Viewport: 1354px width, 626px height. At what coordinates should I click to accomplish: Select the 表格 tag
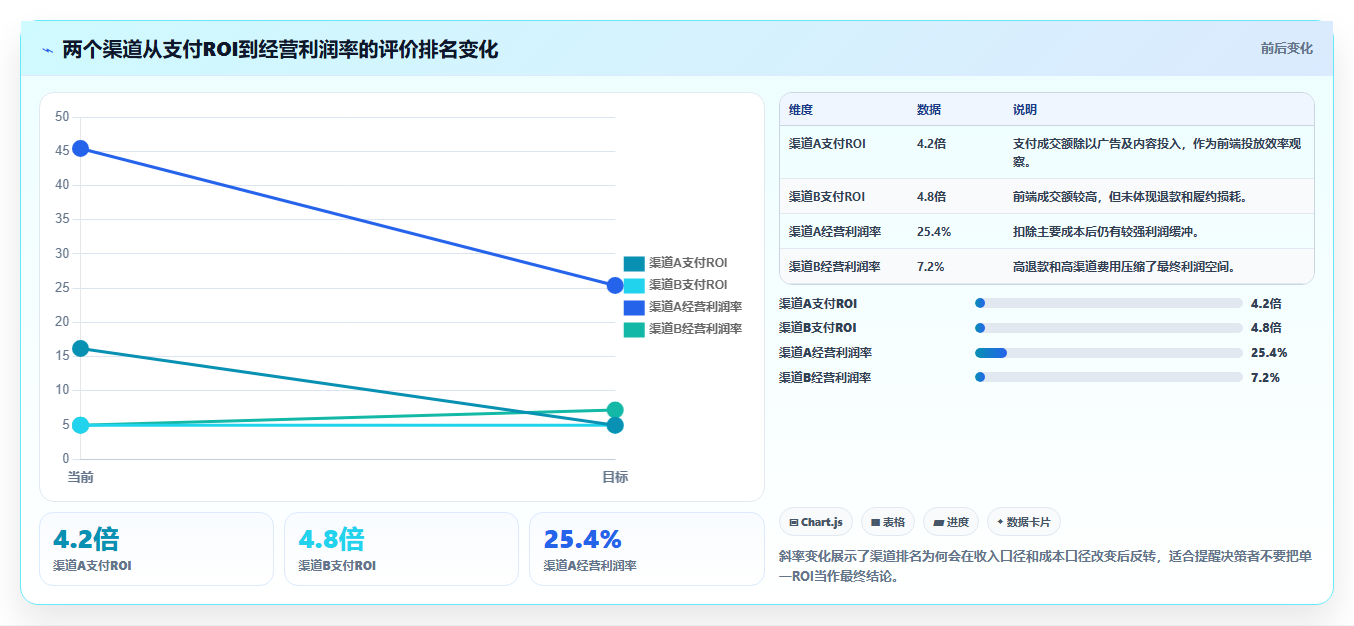click(x=888, y=522)
